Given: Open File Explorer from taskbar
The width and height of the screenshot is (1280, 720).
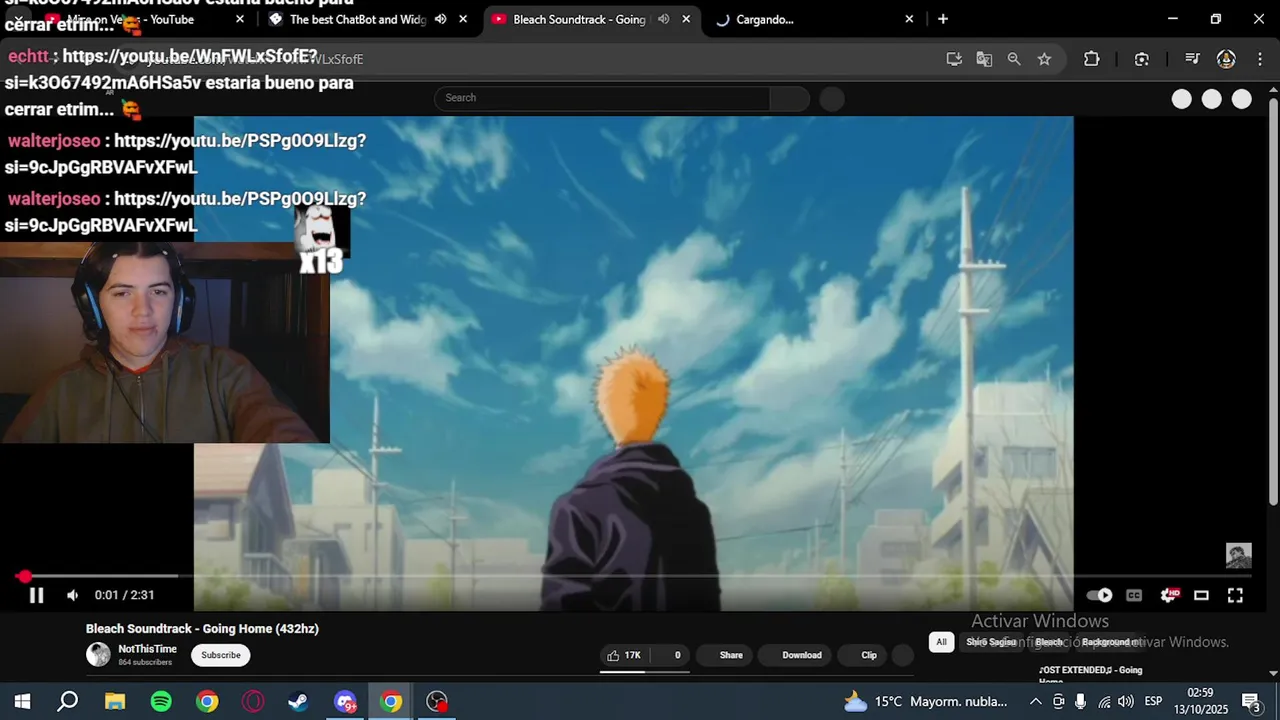Looking at the screenshot, I should [115, 702].
